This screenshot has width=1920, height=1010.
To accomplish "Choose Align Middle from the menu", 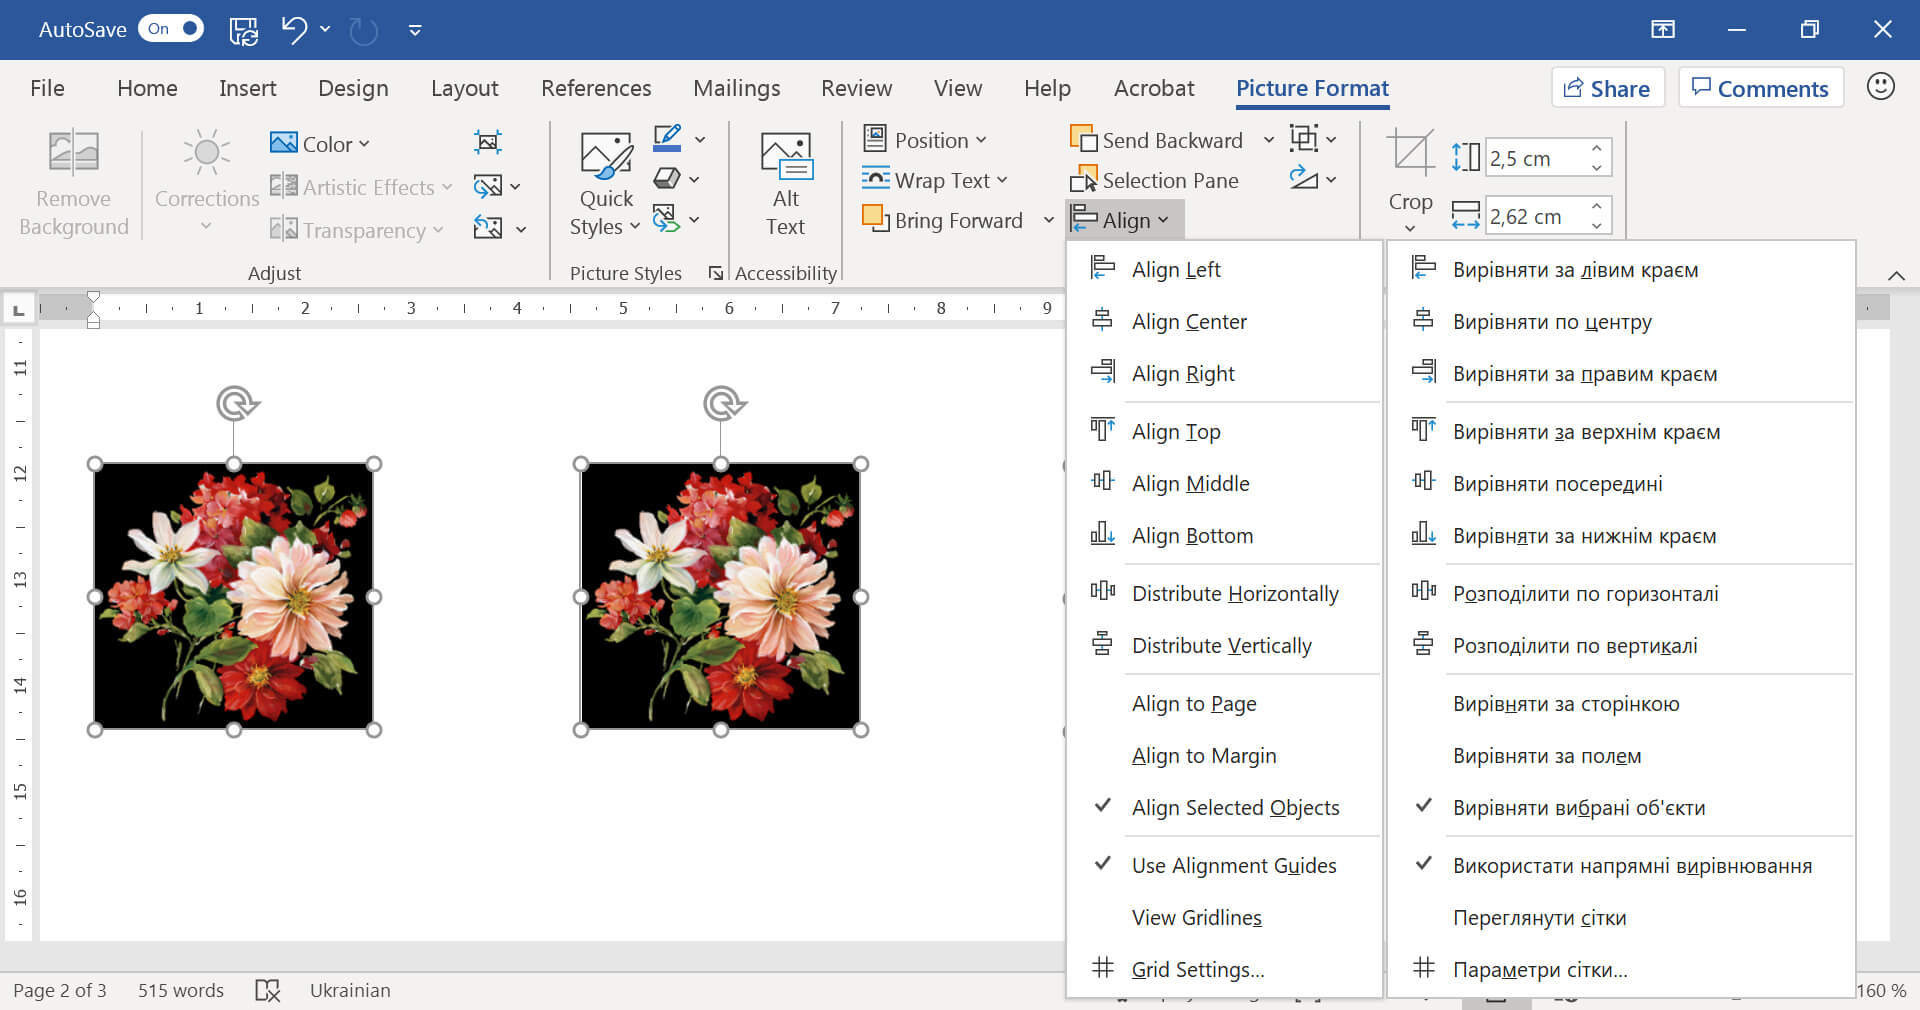I will click(x=1190, y=483).
